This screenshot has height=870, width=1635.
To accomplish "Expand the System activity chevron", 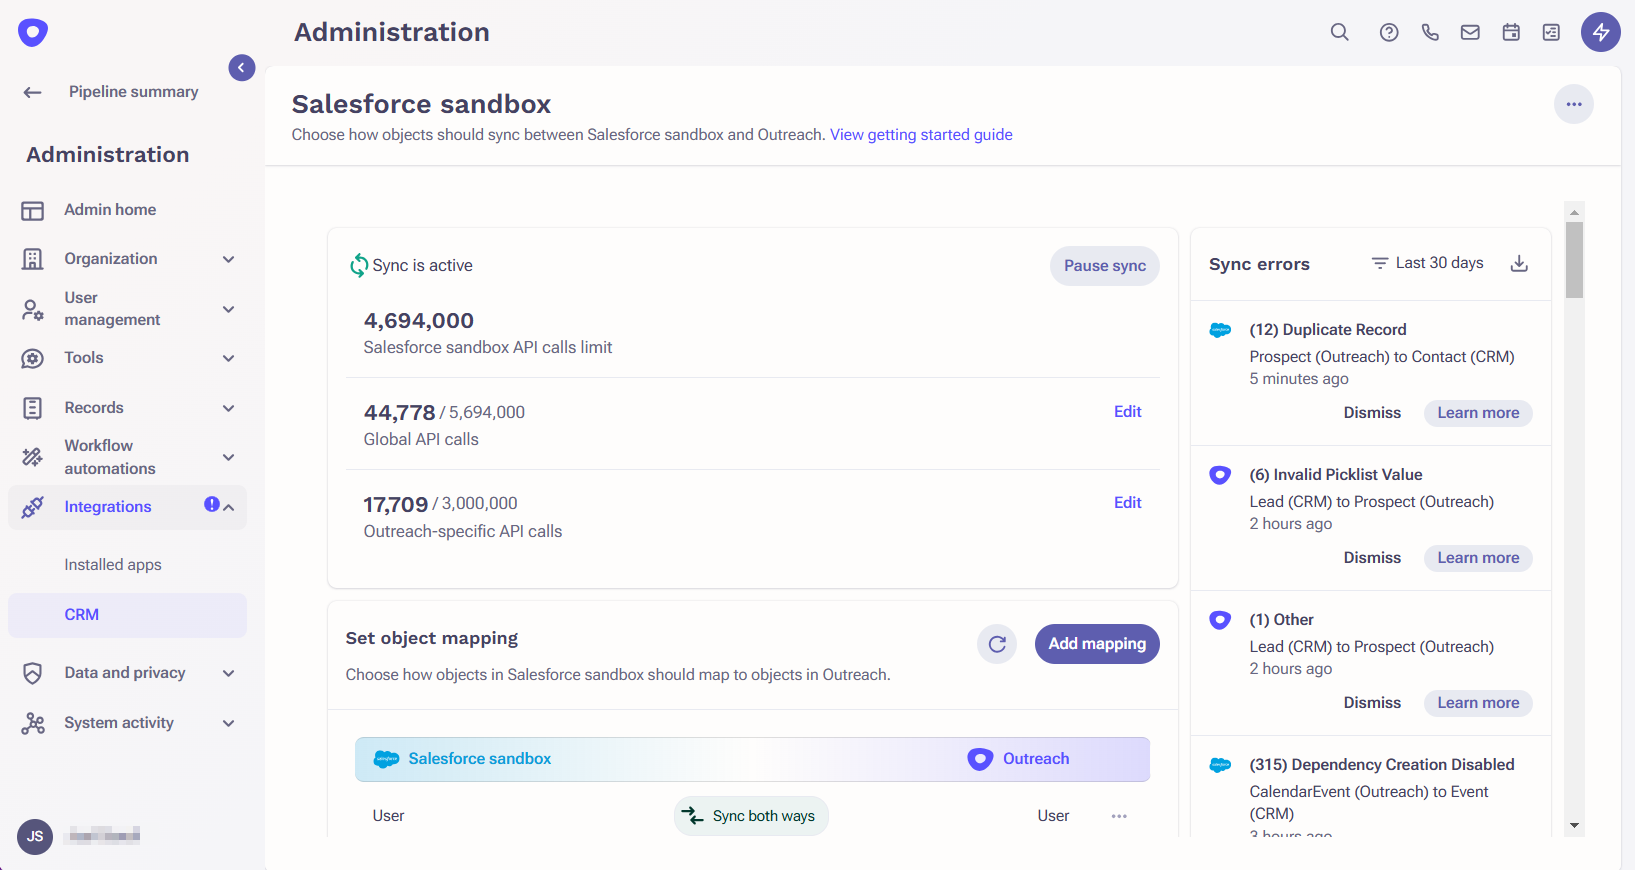I will pos(229,723).
